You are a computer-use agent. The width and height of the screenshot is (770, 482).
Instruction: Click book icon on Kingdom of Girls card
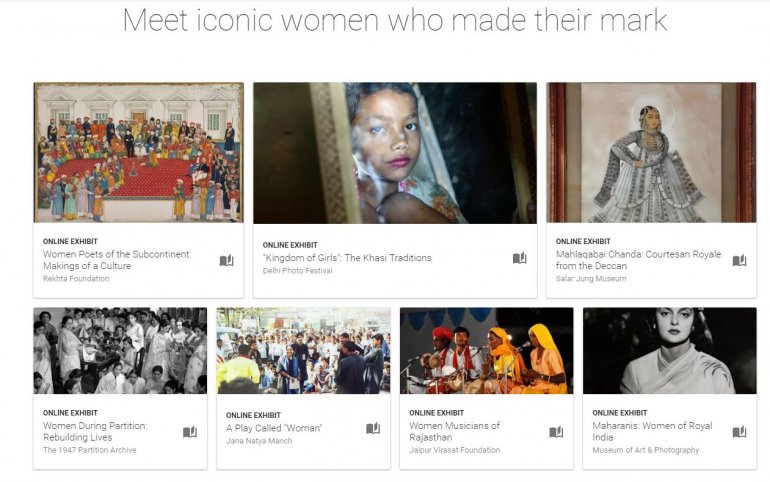[x=519, y=258]
